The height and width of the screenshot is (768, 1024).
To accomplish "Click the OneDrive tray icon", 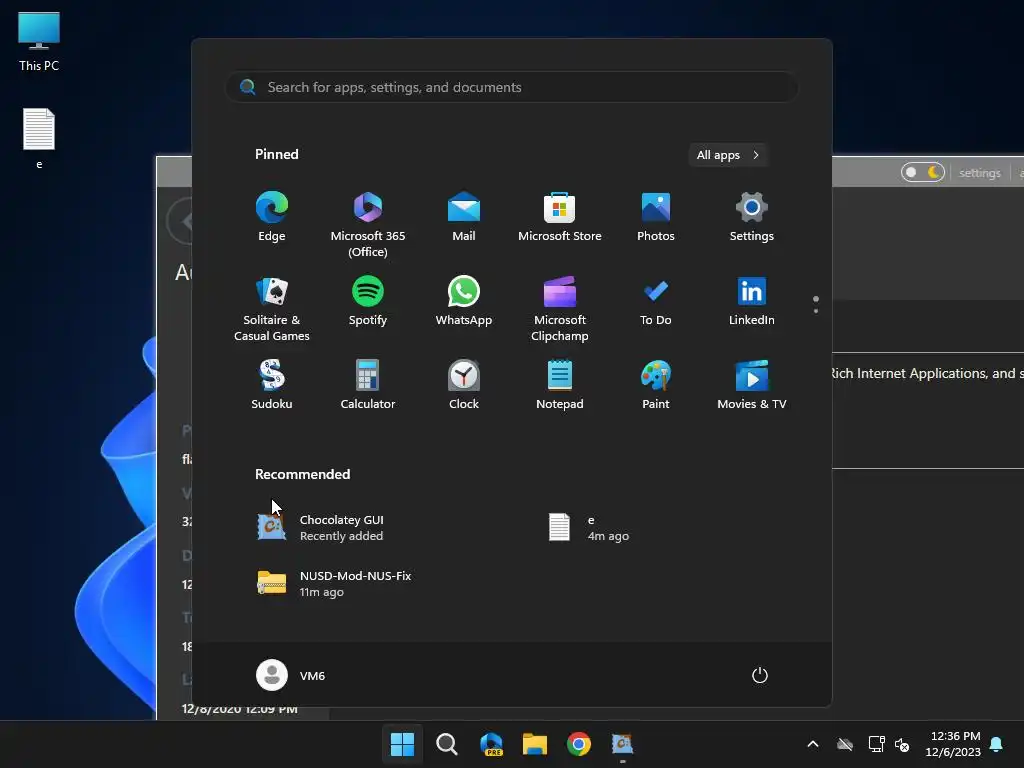I will (x=845, y=744).
